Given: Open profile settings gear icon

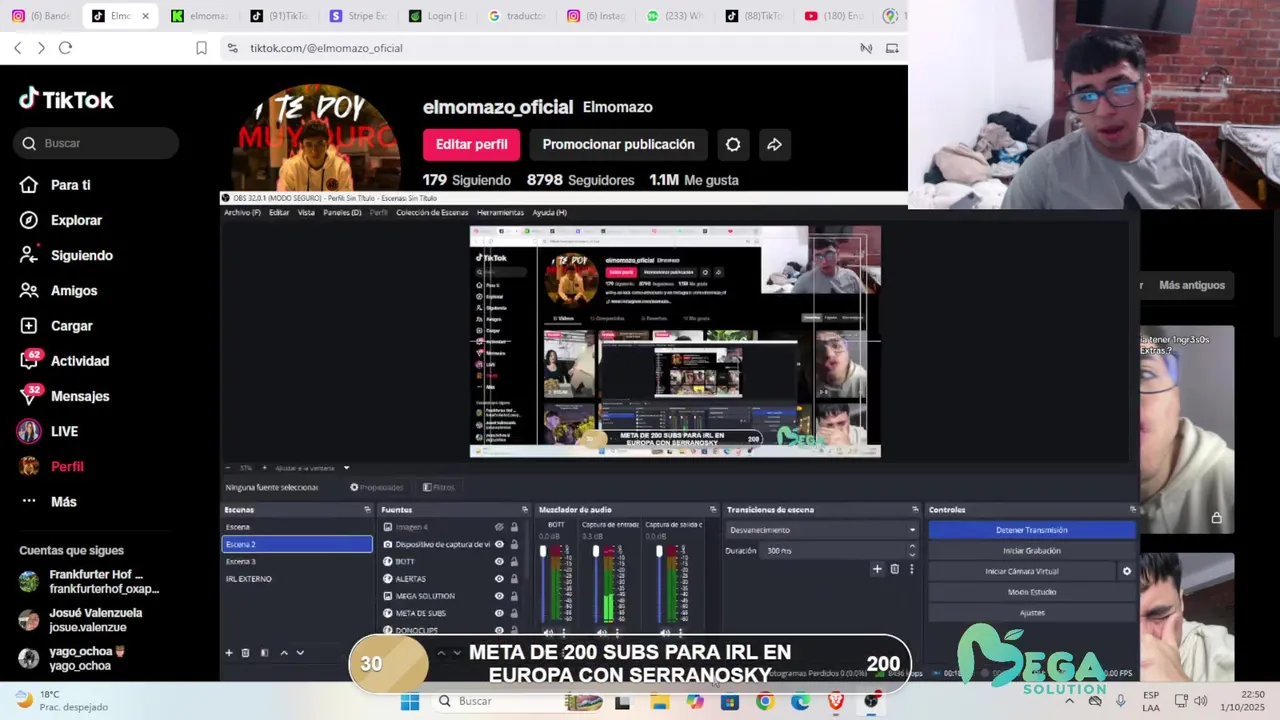Looking at the screenshot, I should point(733,145).
